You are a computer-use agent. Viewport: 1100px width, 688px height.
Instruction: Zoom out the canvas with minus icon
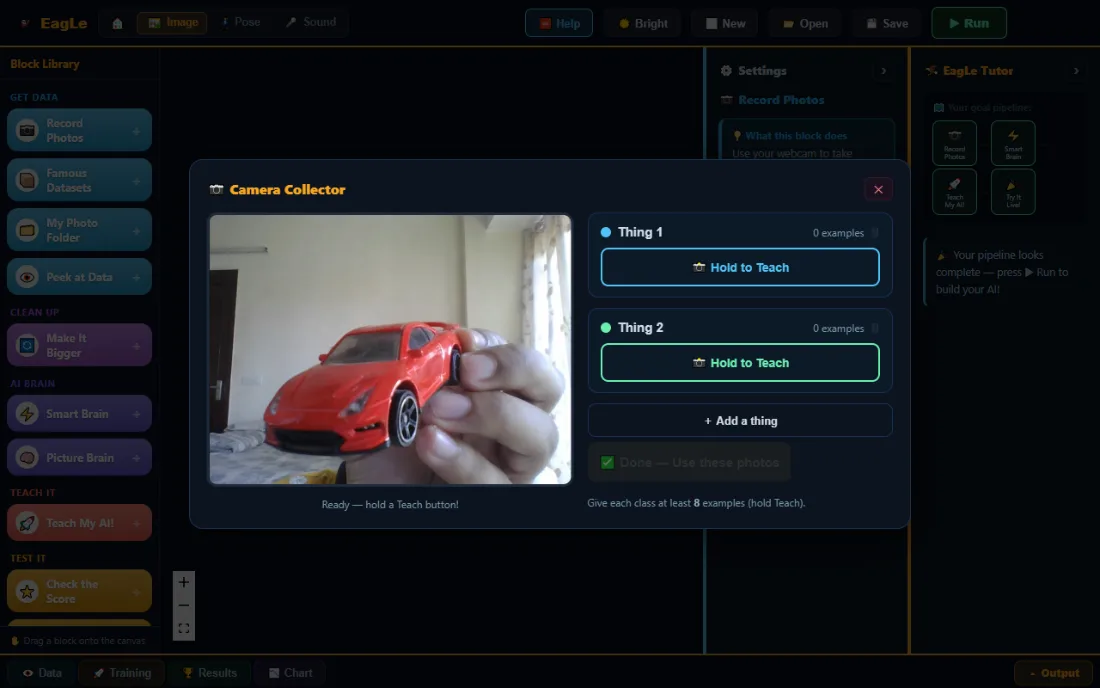pyautogui.click(x=184, y=605)
